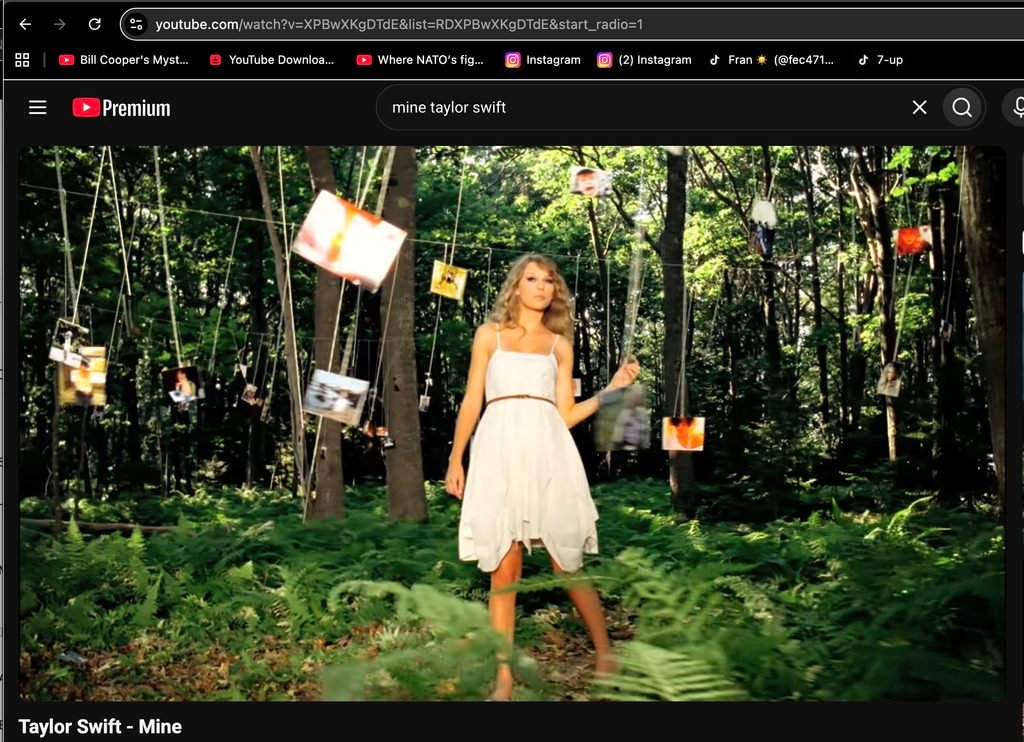Open the 7-up TikTok bookmark

pos(880,60)
